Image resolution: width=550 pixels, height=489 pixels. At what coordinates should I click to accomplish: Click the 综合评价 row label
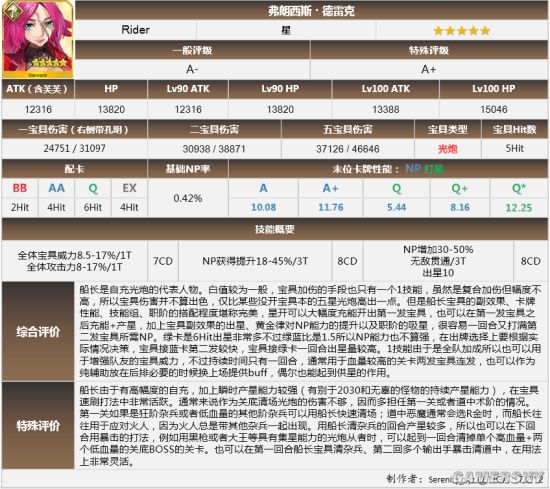(x=38, y=332)
